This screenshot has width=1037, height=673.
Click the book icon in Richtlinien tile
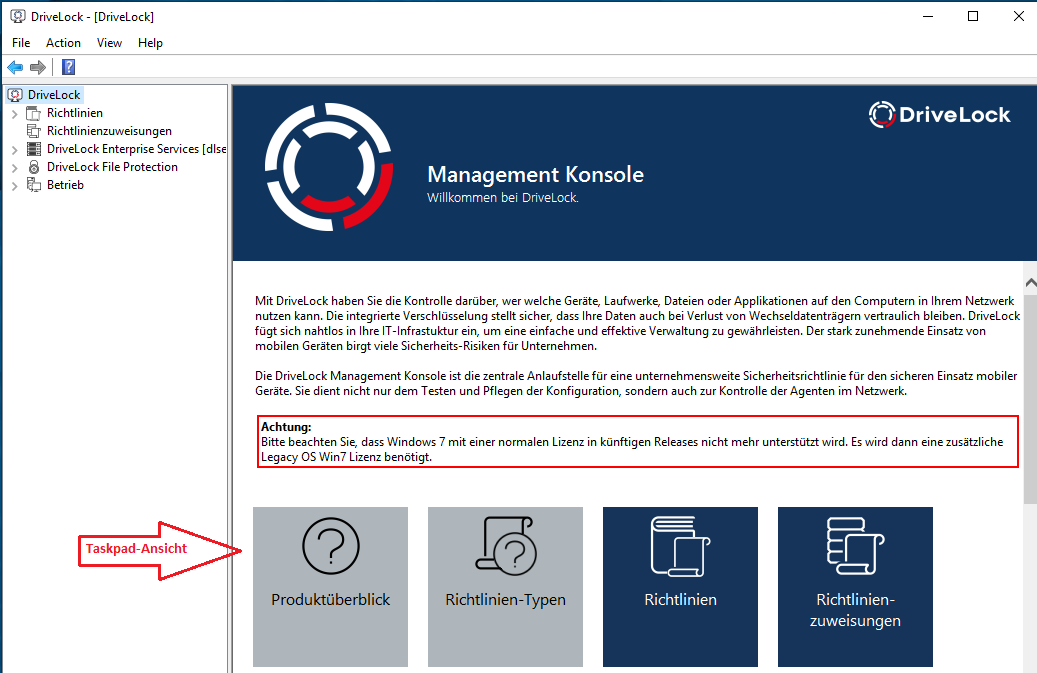(680, 546)
